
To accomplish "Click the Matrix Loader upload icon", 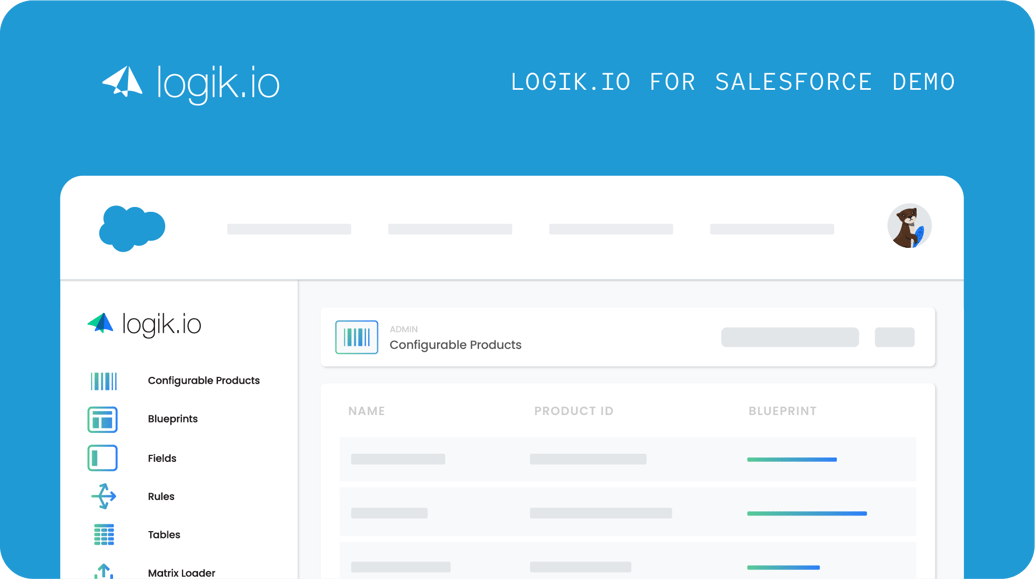I will (x=104, y=572).
